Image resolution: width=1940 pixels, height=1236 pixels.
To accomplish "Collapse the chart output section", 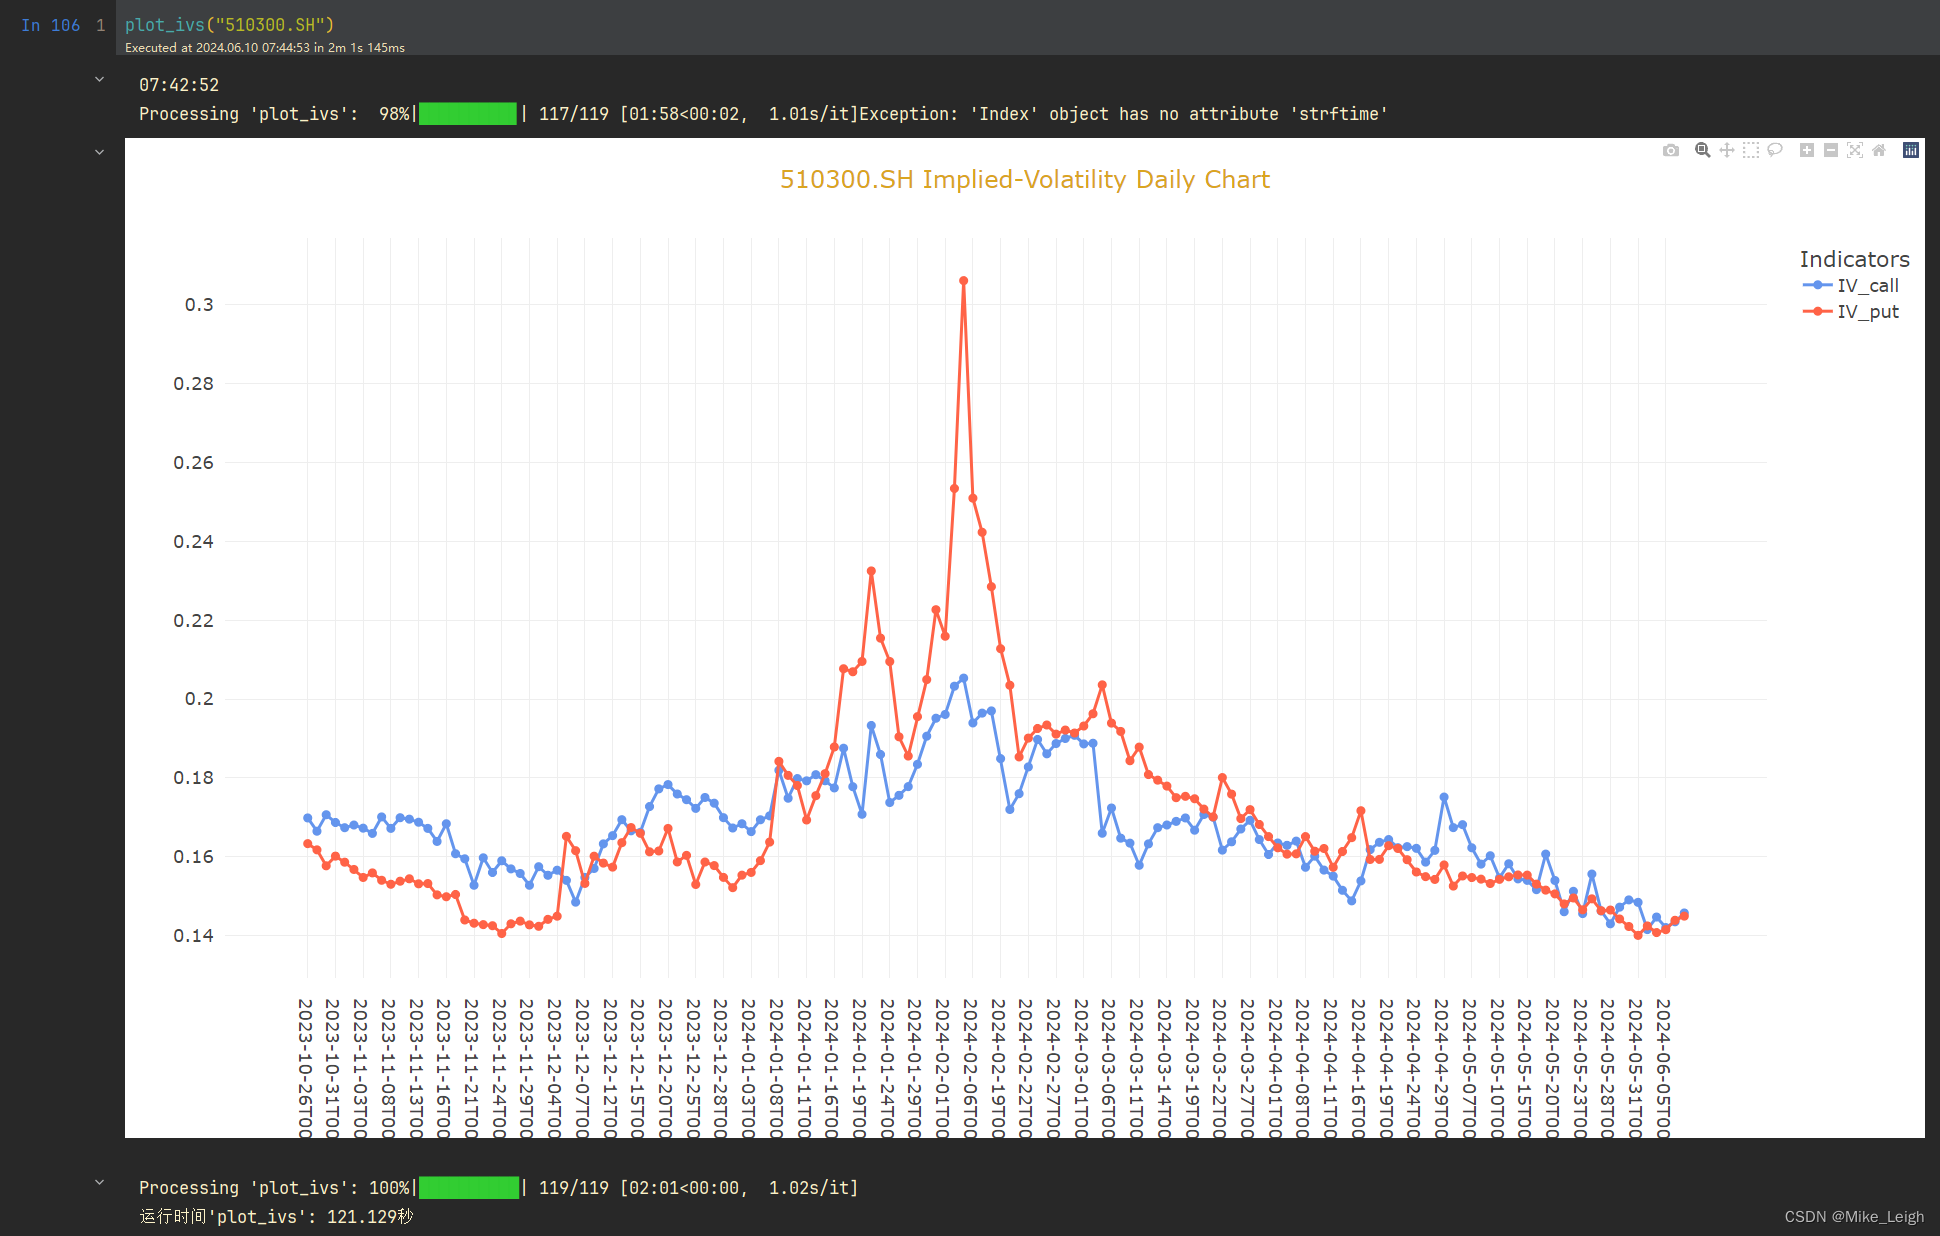I will point(99,152).
